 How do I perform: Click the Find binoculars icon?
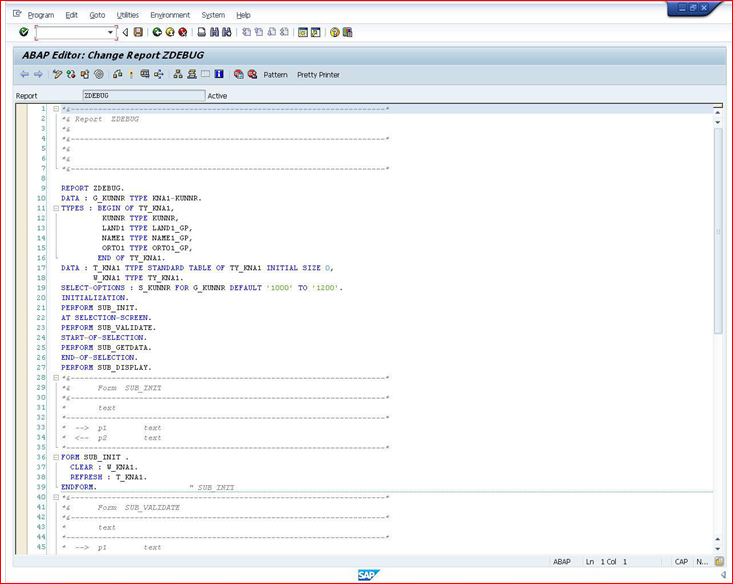[214, 32]
